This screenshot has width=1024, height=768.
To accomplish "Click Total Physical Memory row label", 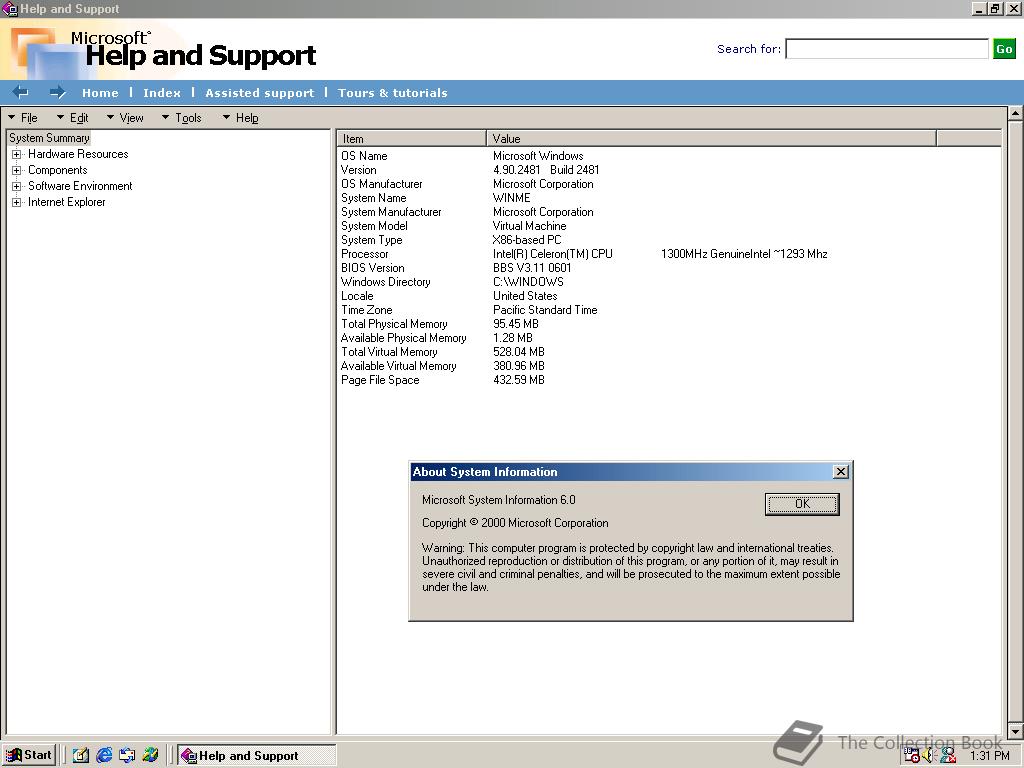I will pos(394,324).
